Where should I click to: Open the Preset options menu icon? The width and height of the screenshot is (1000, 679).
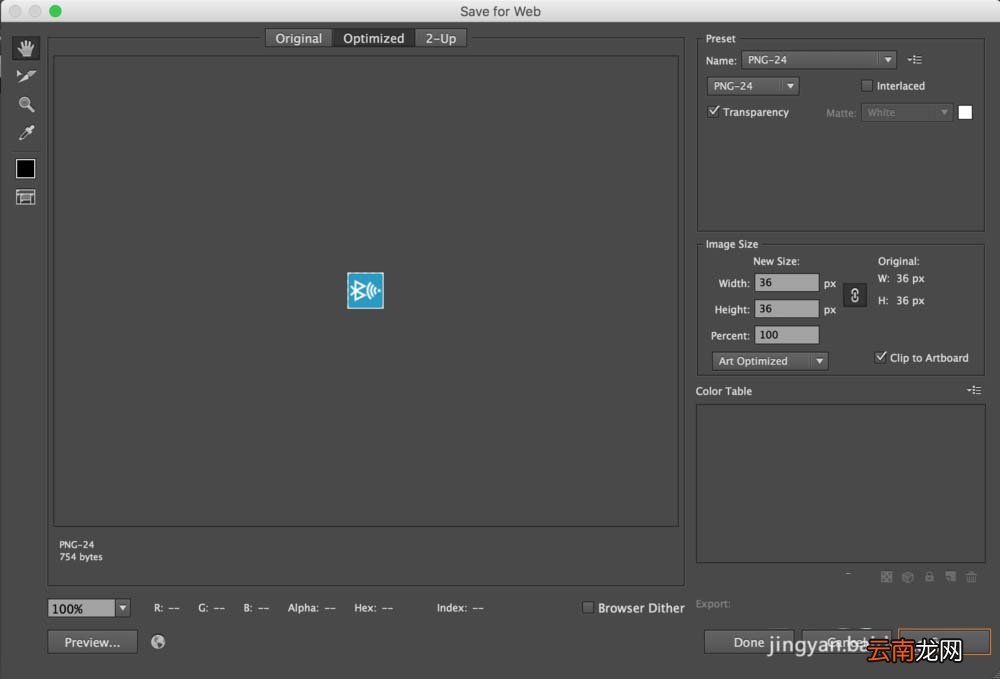pyautogui.click(x=915, y=60)
